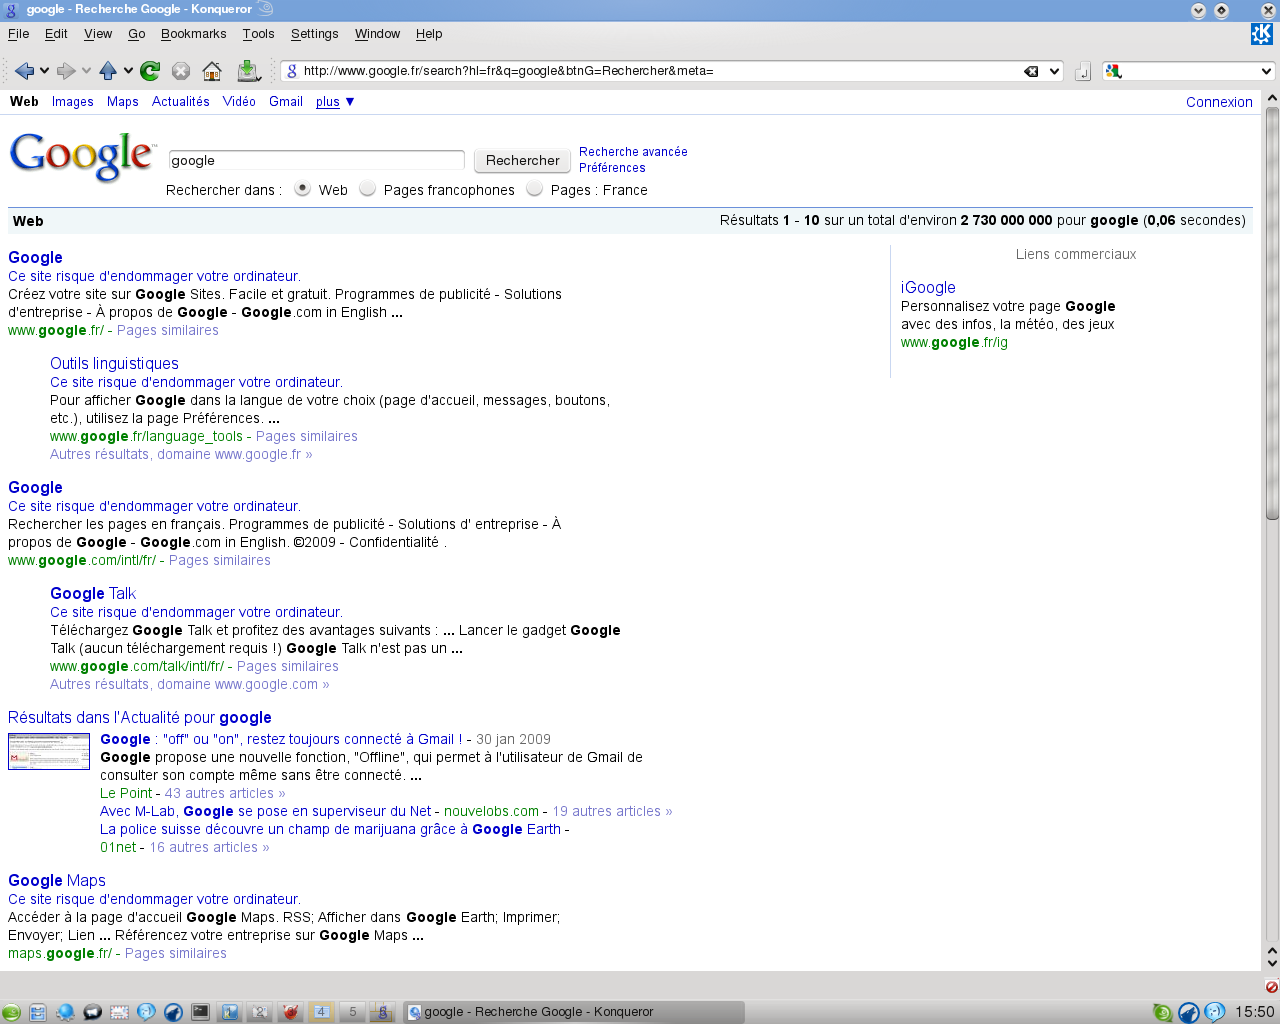Switch to the Images search link
The height and width of the screenshot is (1024, 1280).
tap(73, 102)
